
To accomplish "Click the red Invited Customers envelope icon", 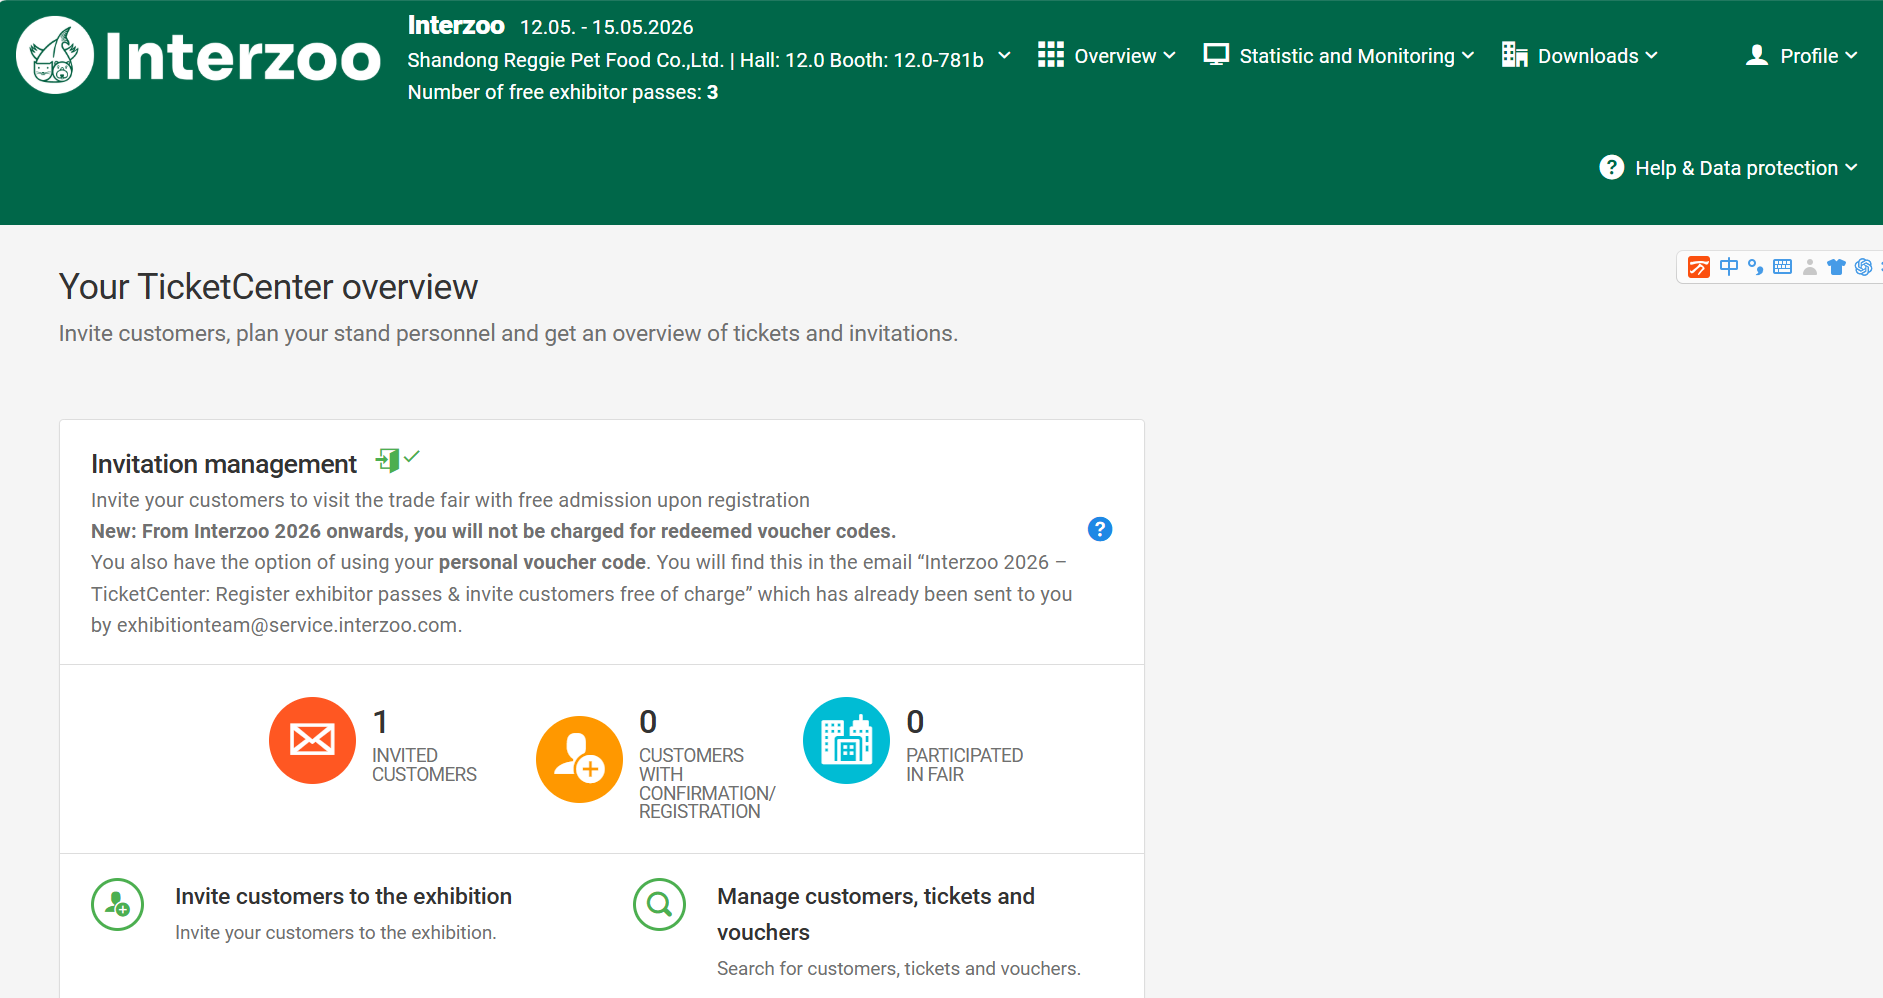I will tap(312, 740).
